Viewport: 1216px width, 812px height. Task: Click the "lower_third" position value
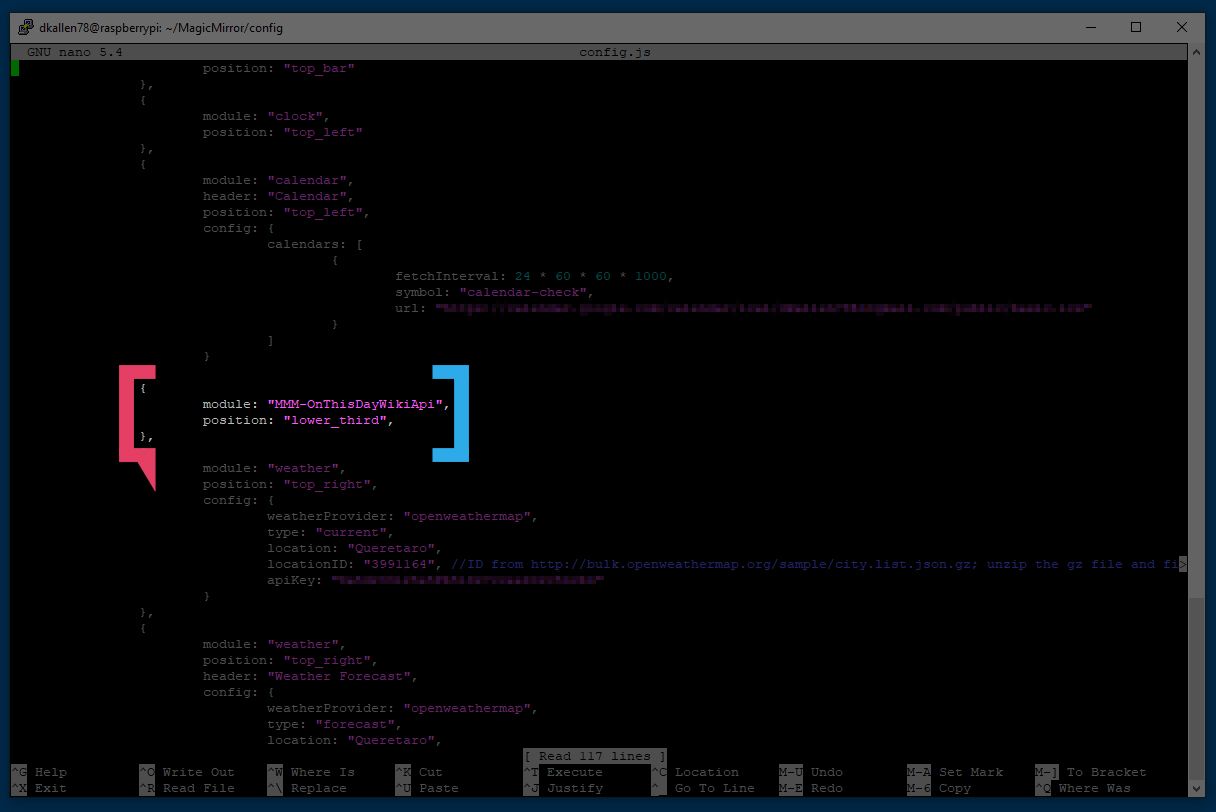(x=335, y=420)
